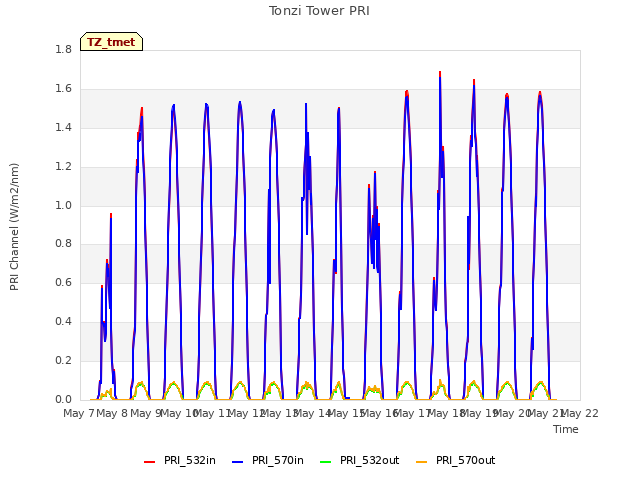Click the orange PRI_570out legend swatch

pyautogui.click(x=422, y=462)
